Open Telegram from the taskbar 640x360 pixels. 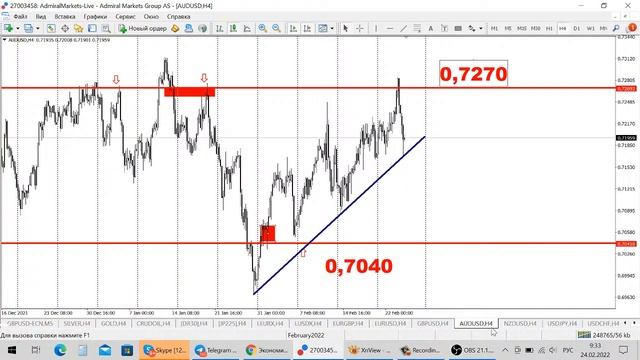215,350
